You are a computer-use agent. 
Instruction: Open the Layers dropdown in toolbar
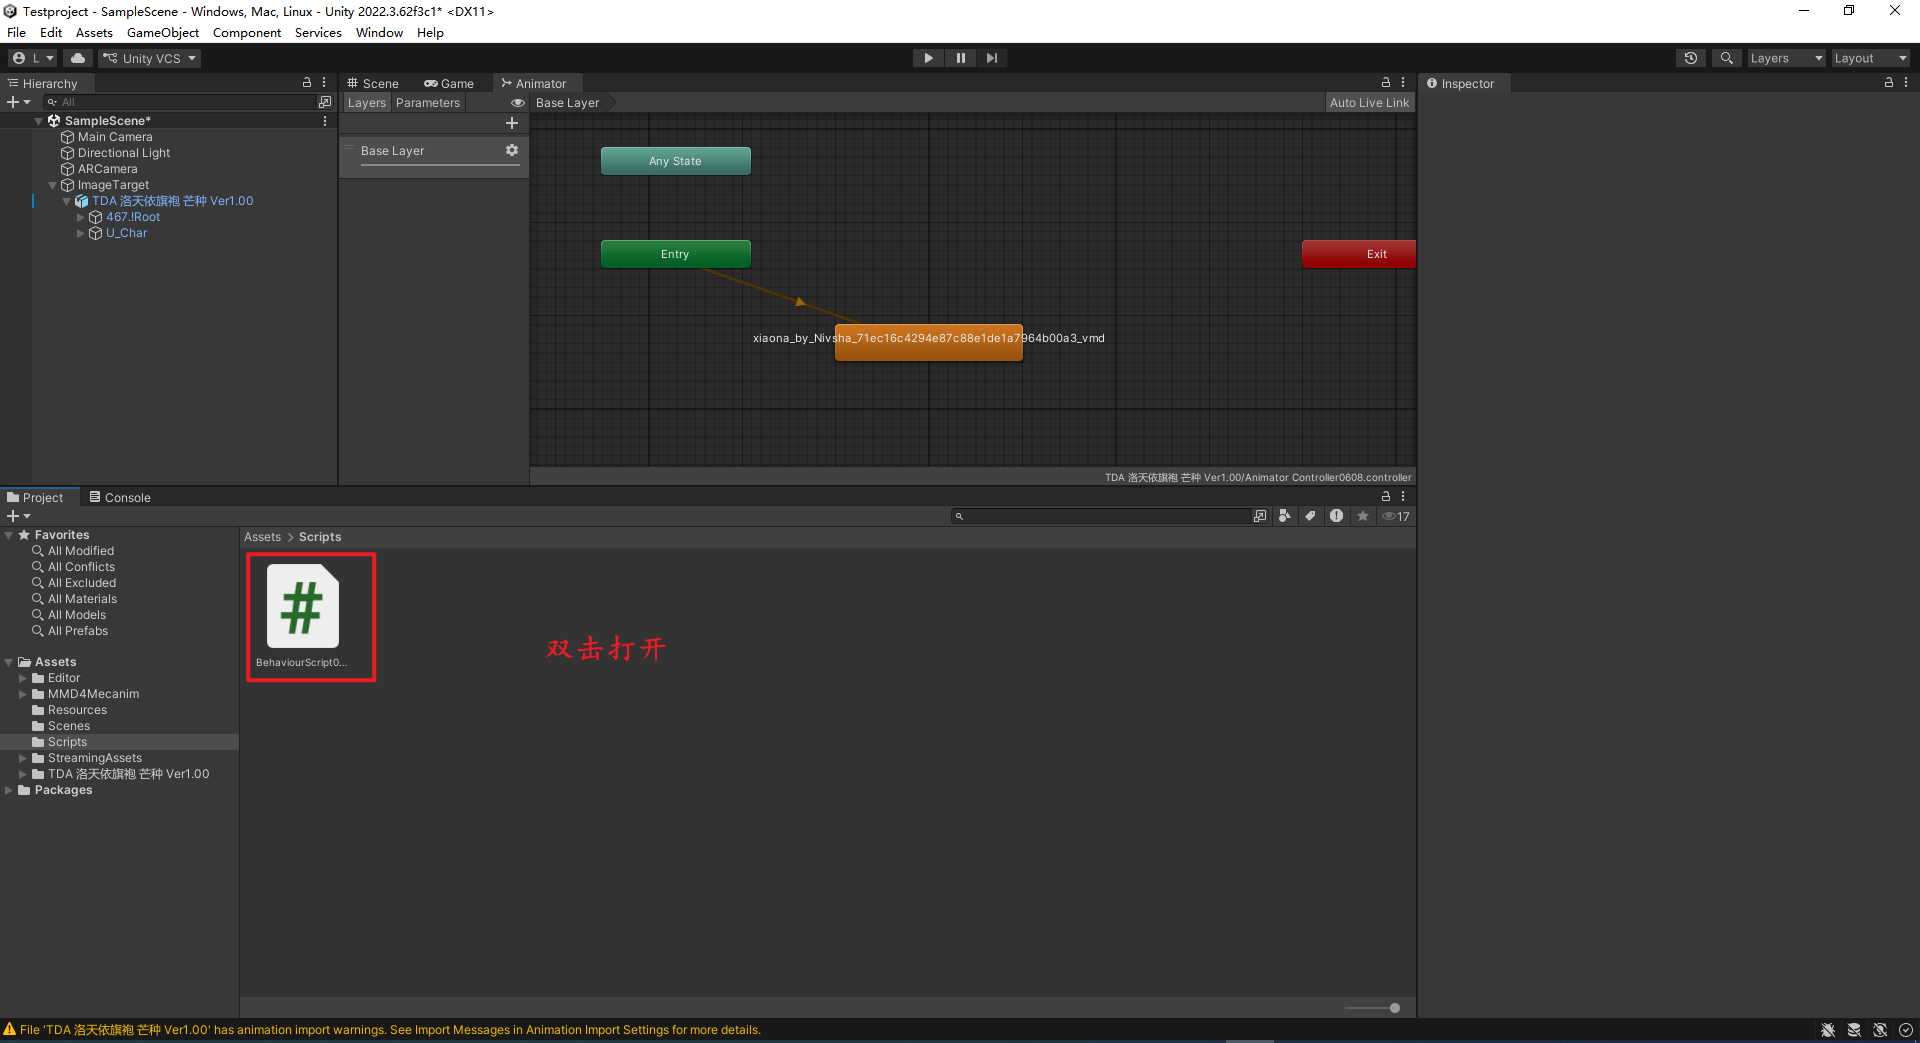click(x=1786, y=58)
